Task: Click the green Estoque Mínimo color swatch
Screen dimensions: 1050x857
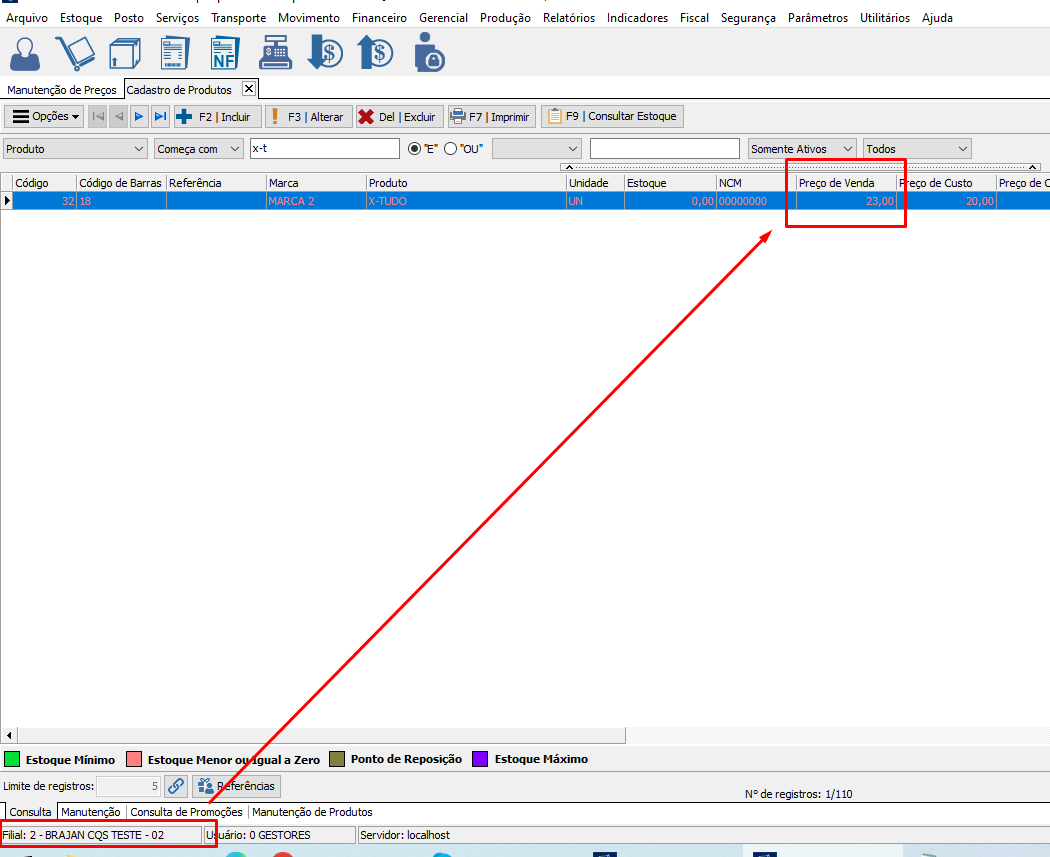Action: (x=13, y=759)
